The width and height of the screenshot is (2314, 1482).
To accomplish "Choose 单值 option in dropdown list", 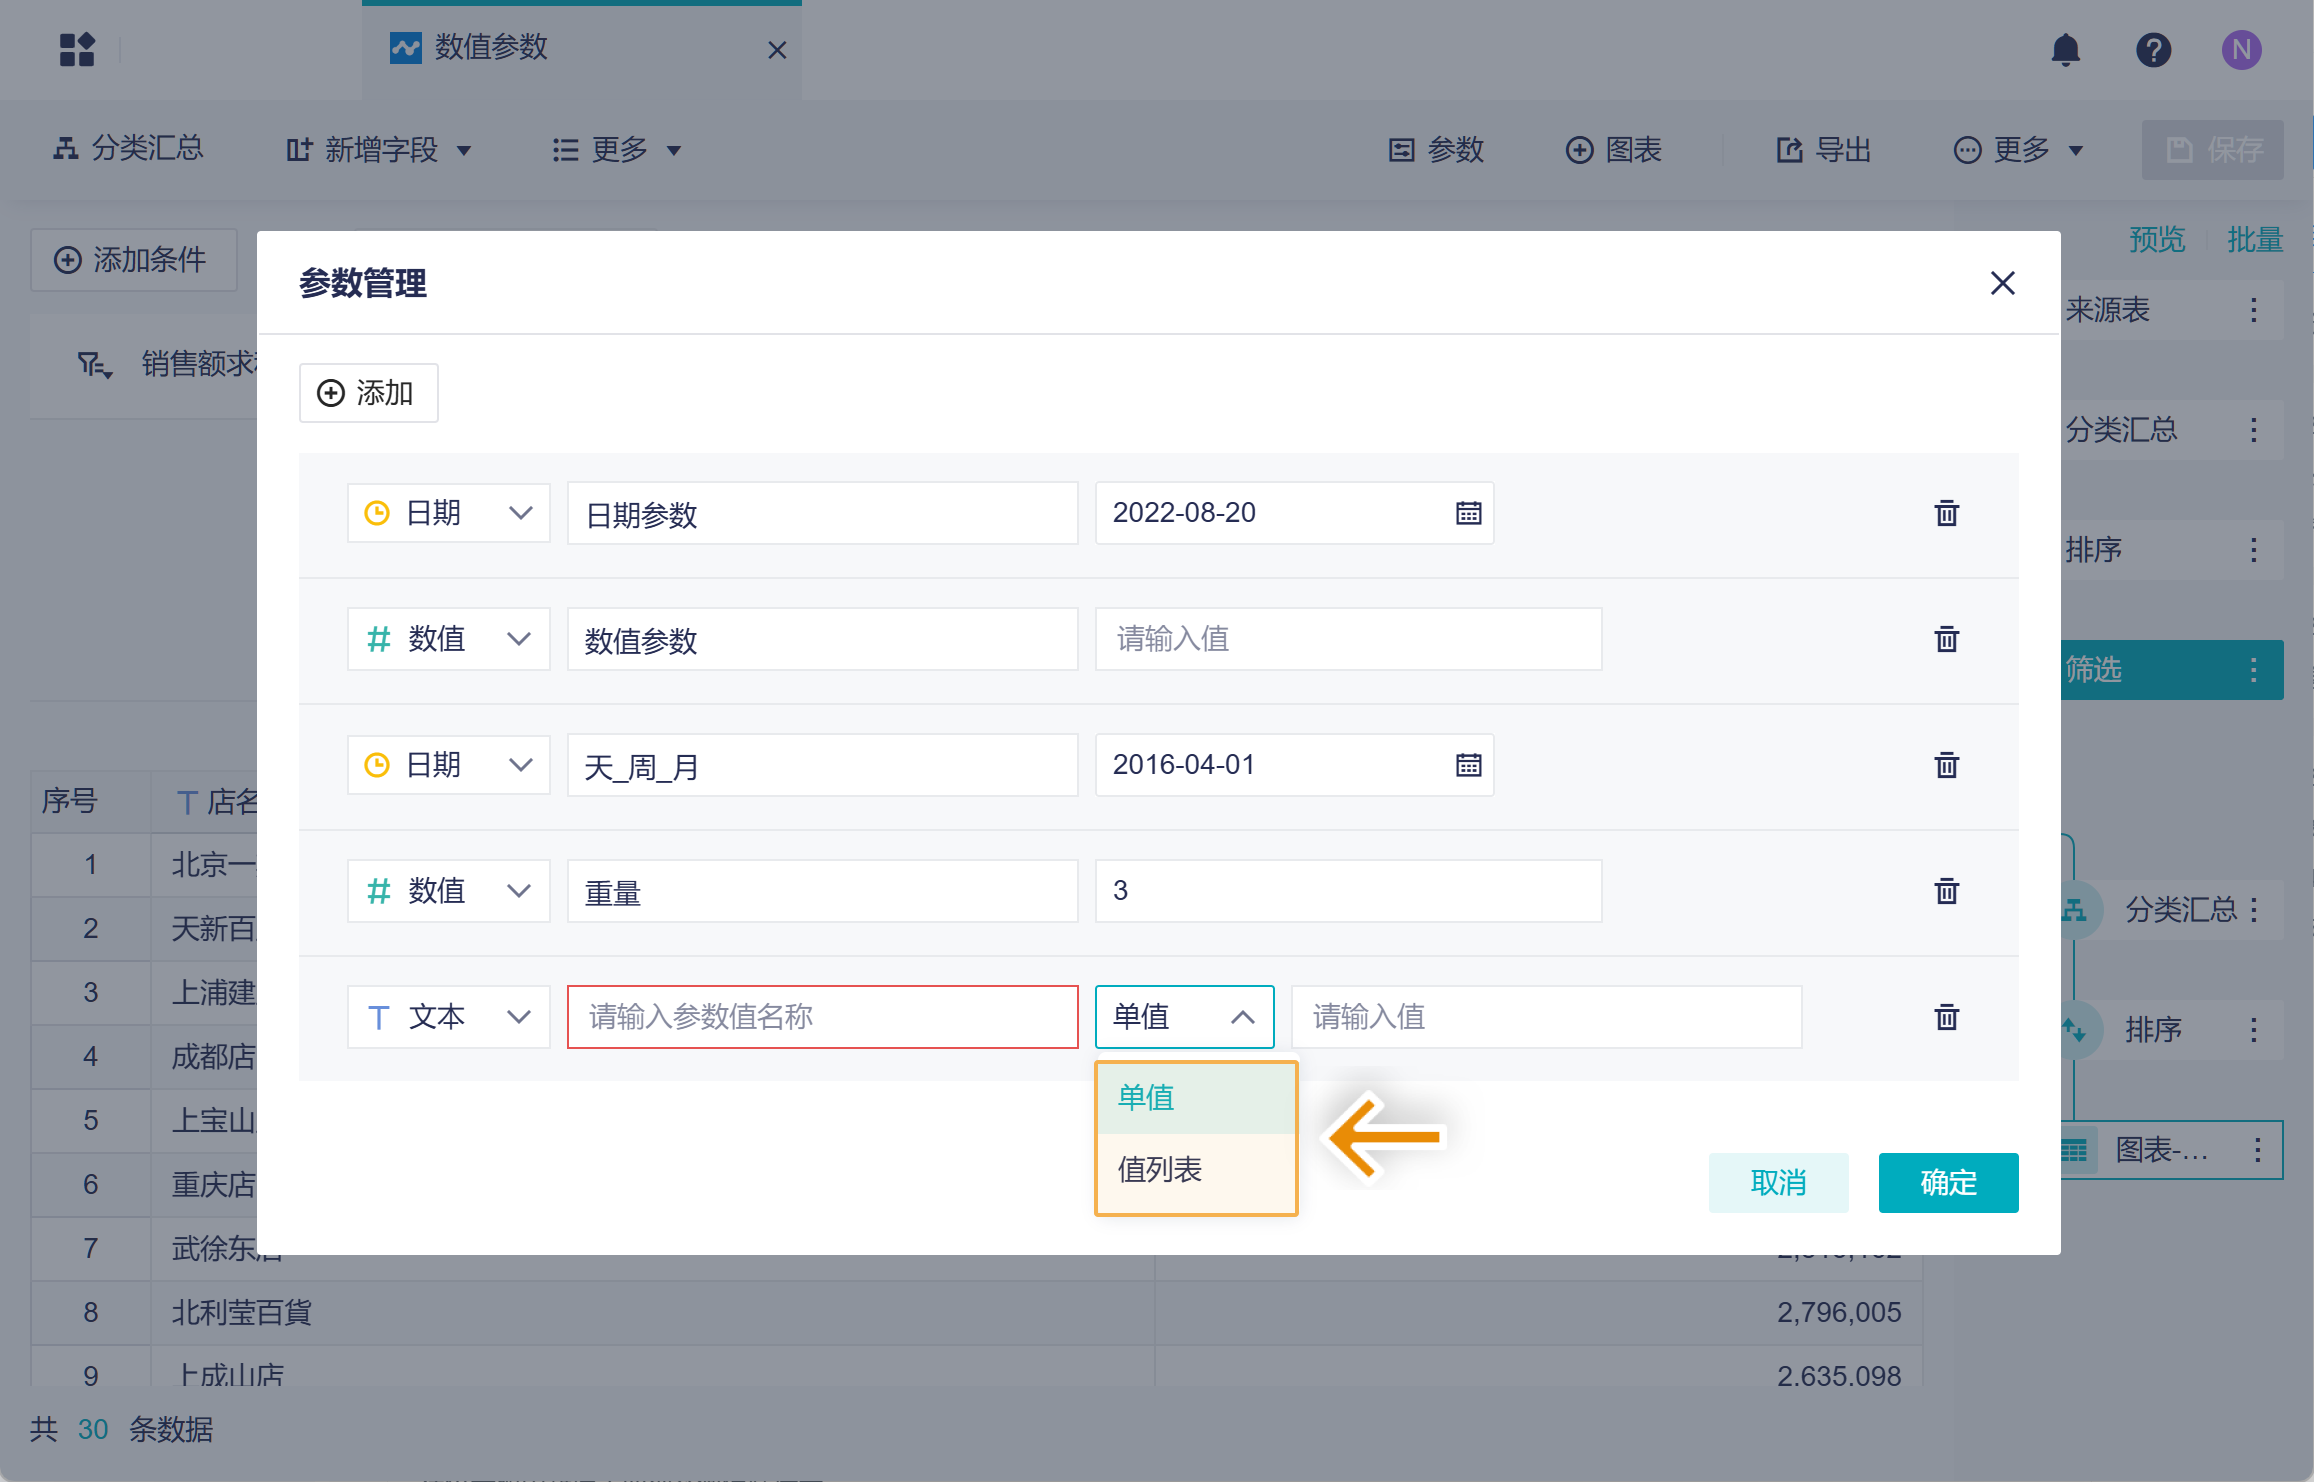I will tap(1146, 1097).
